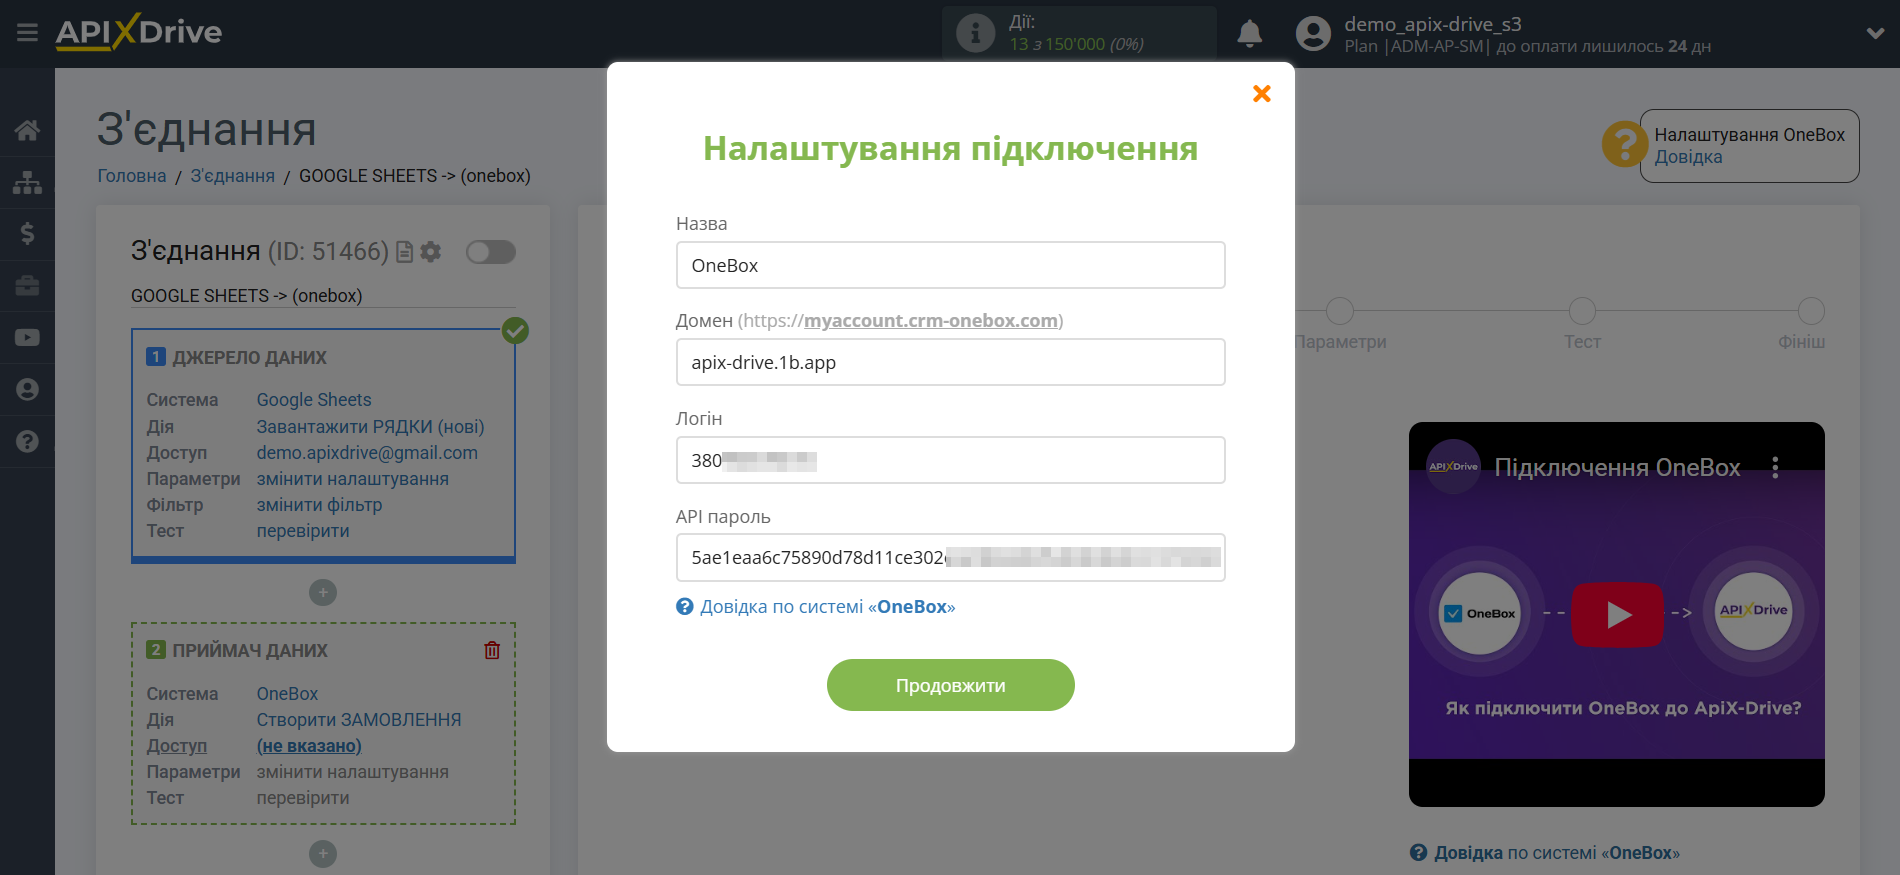Go to Головна breadcrumb
This screenshot has width=1900, height=875.
(x=132, y=176)
